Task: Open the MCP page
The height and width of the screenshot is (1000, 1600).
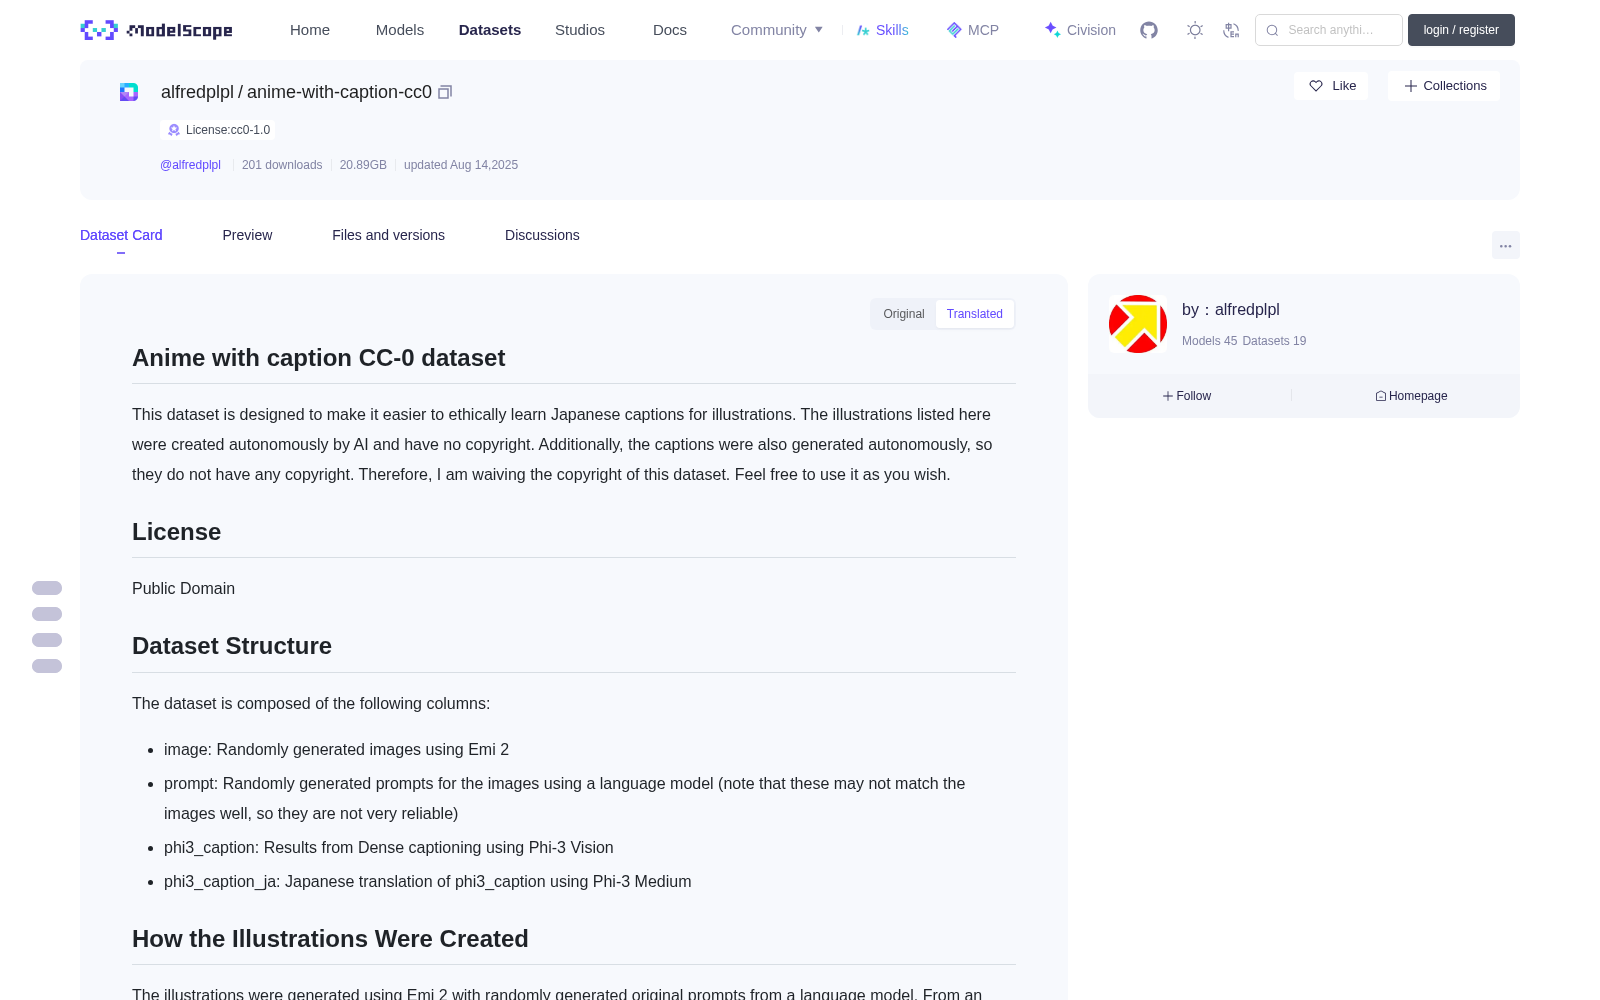Action: (973, 30)
